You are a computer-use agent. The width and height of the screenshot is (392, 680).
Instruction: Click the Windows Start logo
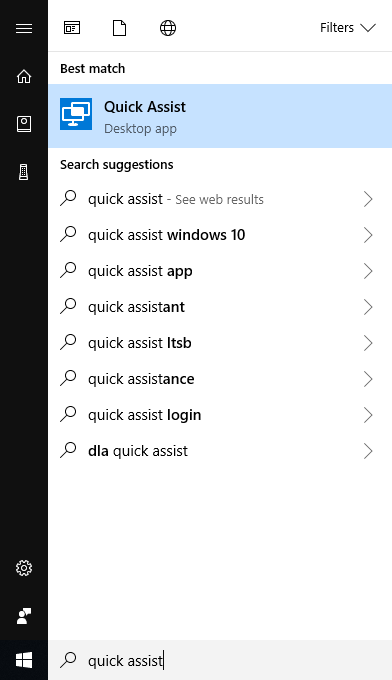(x=24, y=660)
